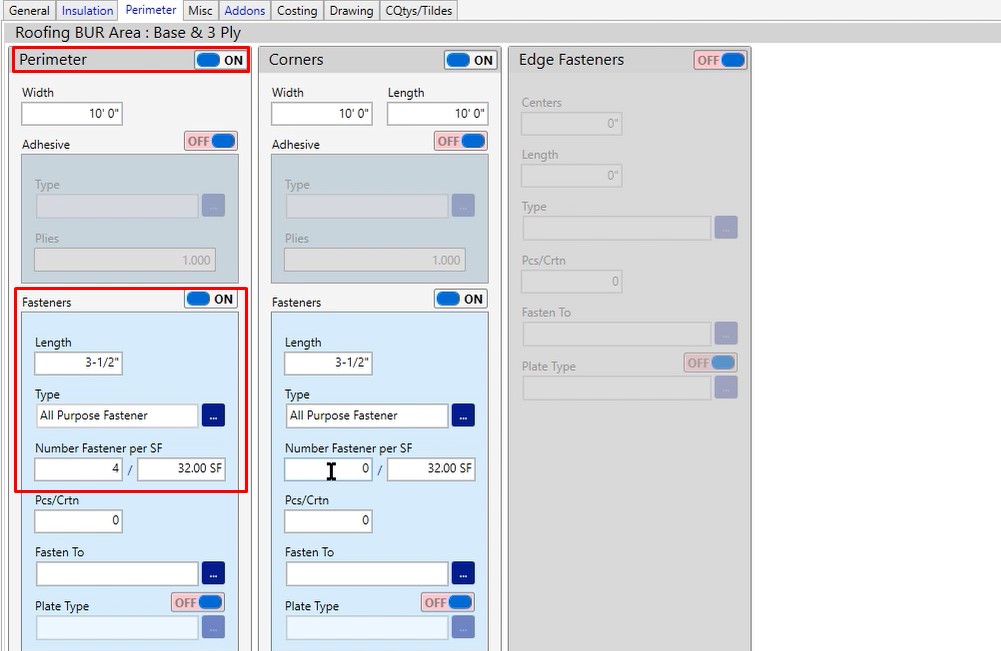Click Fasten To browse button in Perimeter
Image resolution: width=1001 pixels, height=651 pixels.
tap(213, 573)
